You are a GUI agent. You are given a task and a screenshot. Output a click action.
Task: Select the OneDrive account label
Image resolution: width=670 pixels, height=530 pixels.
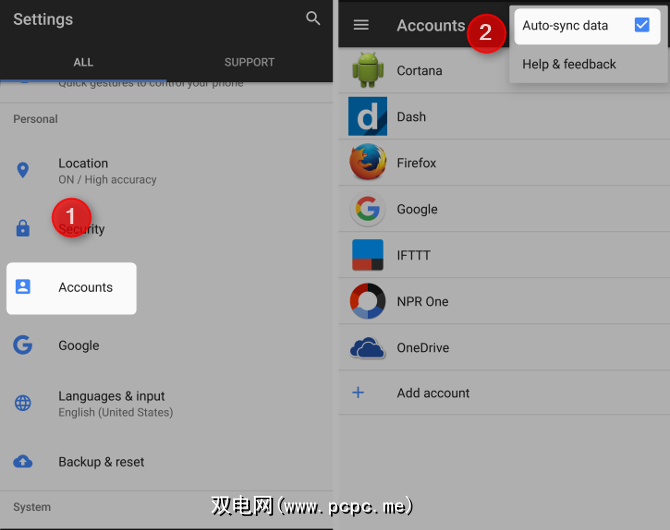pyautogui.click(x=423, y=347)
